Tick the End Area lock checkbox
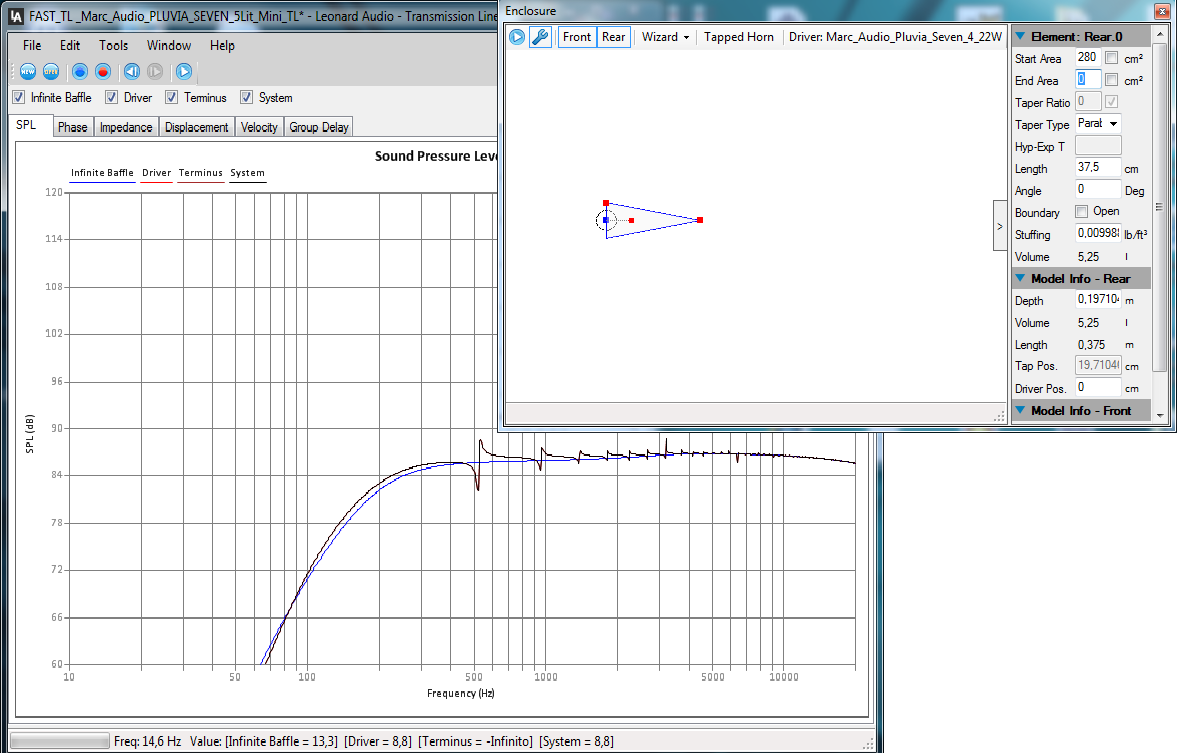 (1112, 80)
